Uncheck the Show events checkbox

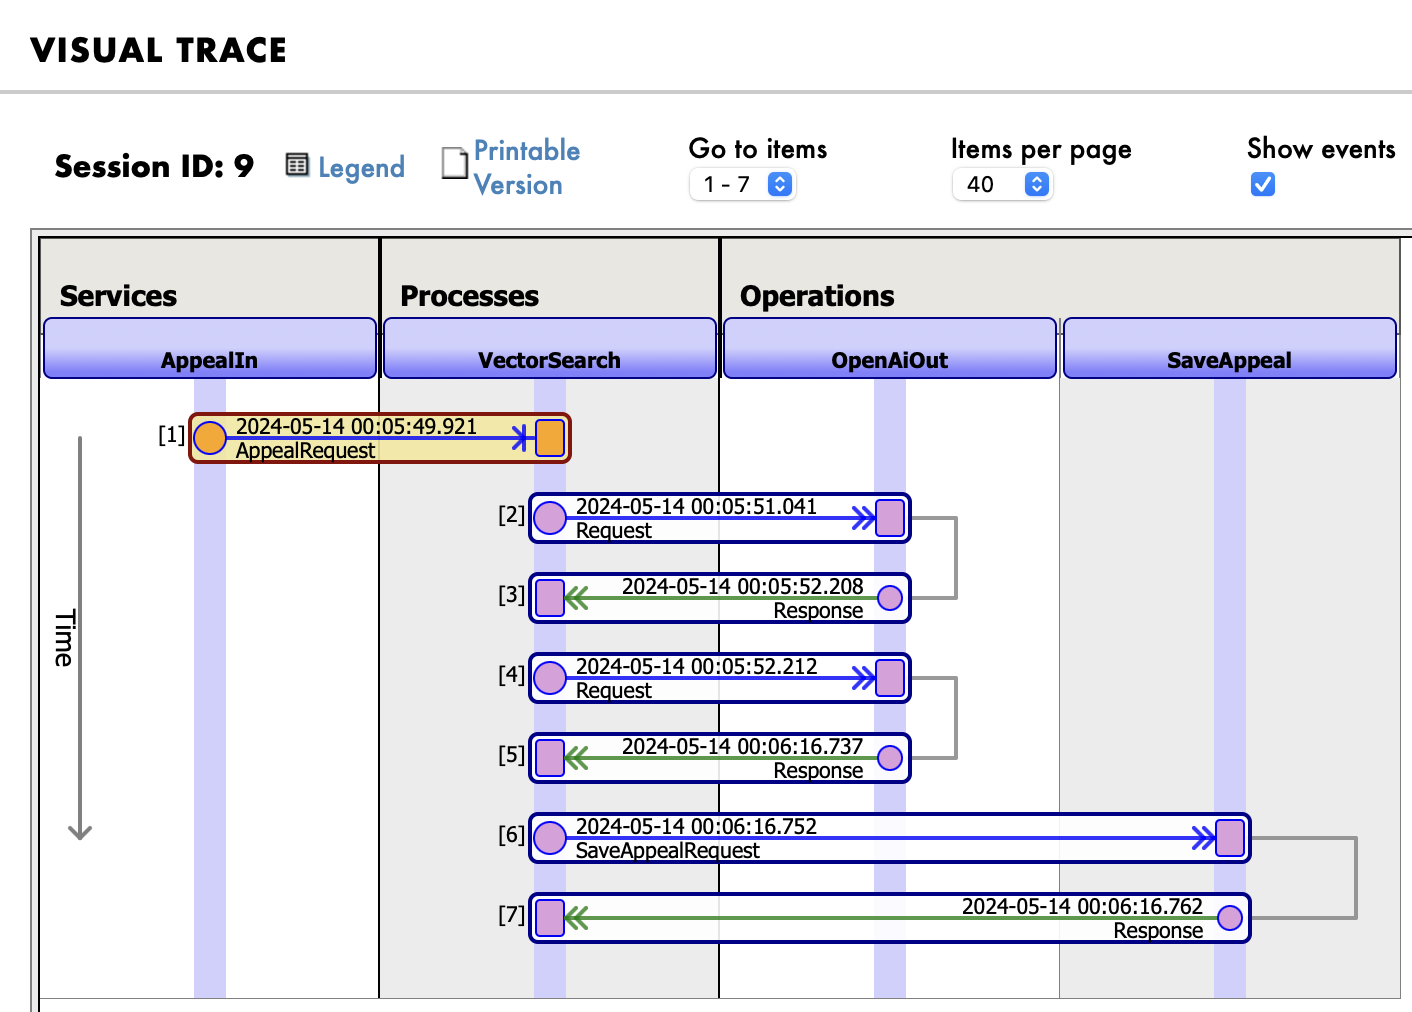tap(1263, 184)
